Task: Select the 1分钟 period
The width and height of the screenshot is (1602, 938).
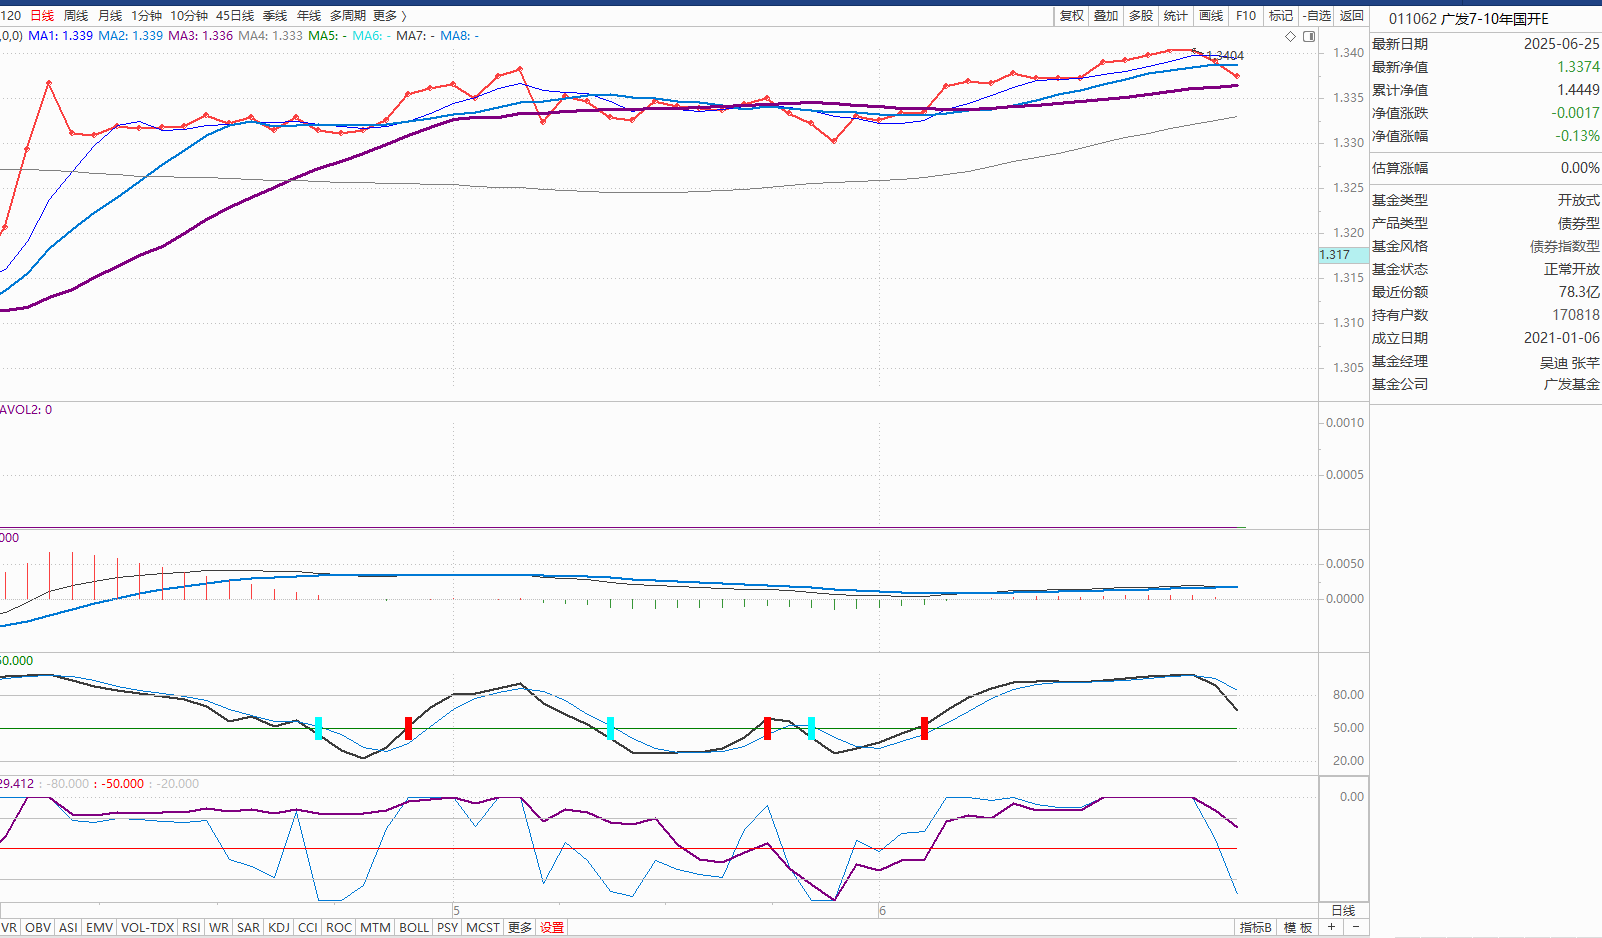Action: click(x=147, y=16)
